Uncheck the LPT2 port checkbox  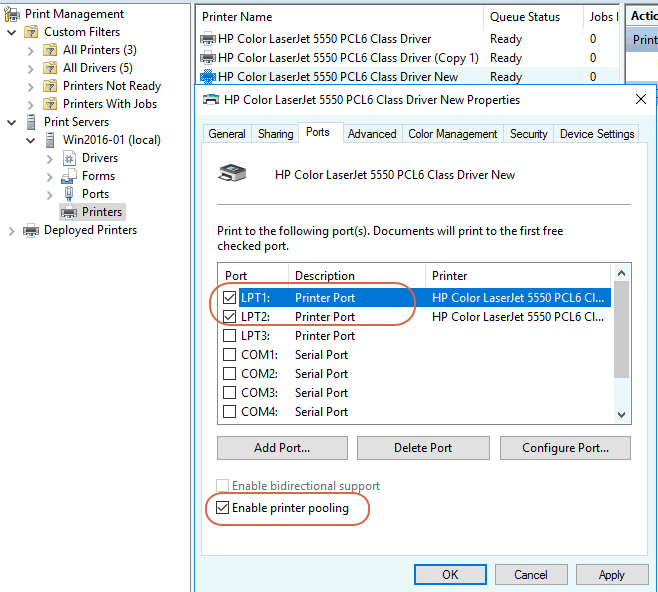[x=230, y=317]
